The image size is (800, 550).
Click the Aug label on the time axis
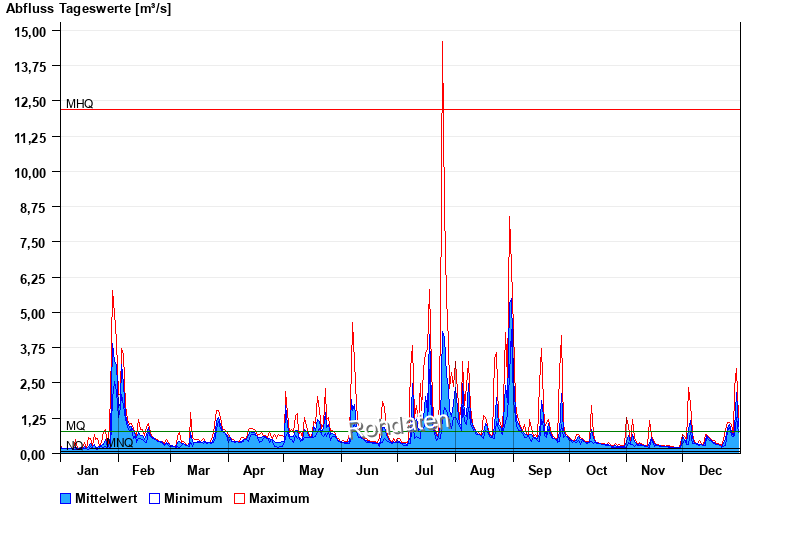point(482,470)
